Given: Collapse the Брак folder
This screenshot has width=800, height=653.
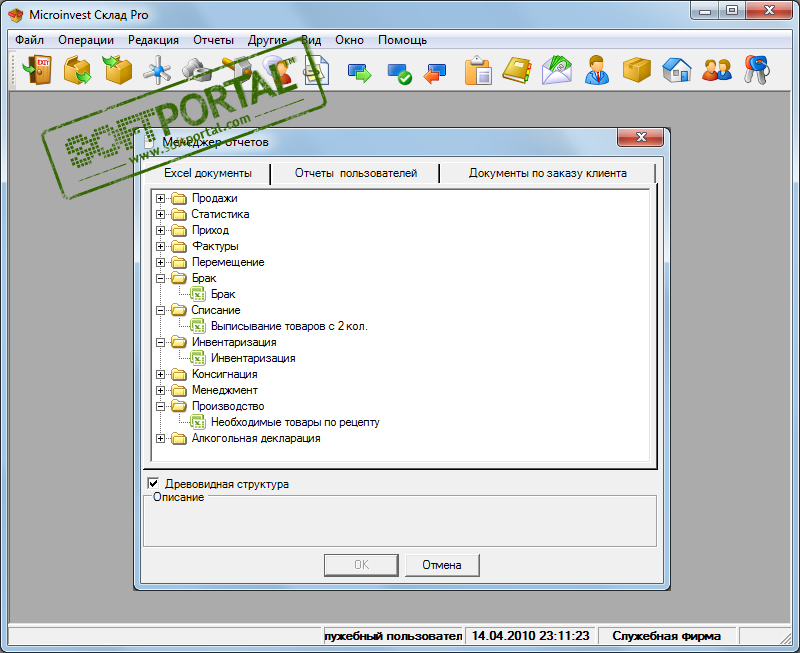Looking at the screenshot, I should pos(160,278).
